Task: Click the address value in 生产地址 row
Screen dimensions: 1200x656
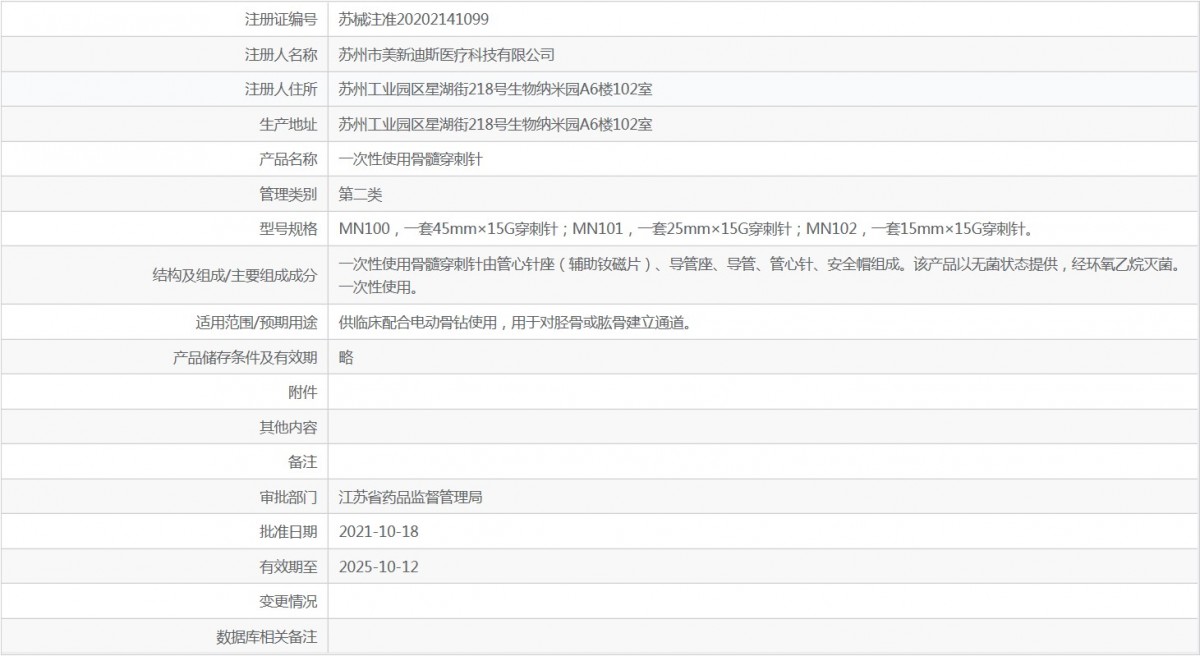Action: [496, 124]
